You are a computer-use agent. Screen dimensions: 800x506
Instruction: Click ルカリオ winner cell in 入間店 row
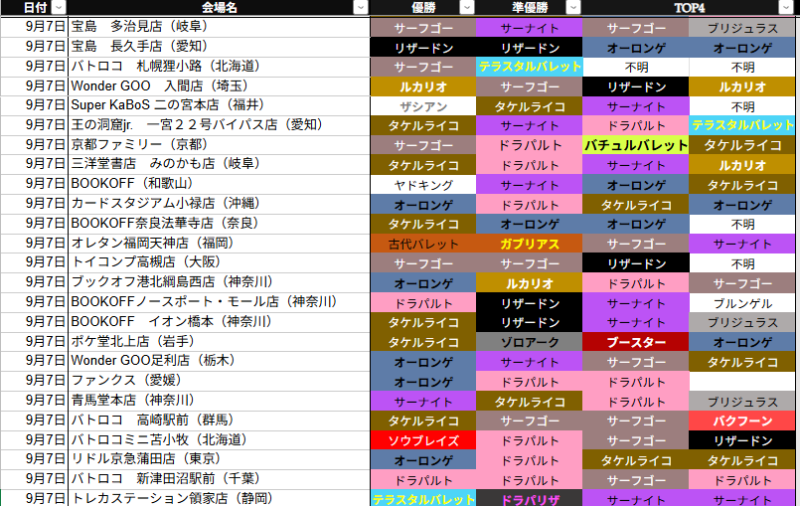click(423, 87)
